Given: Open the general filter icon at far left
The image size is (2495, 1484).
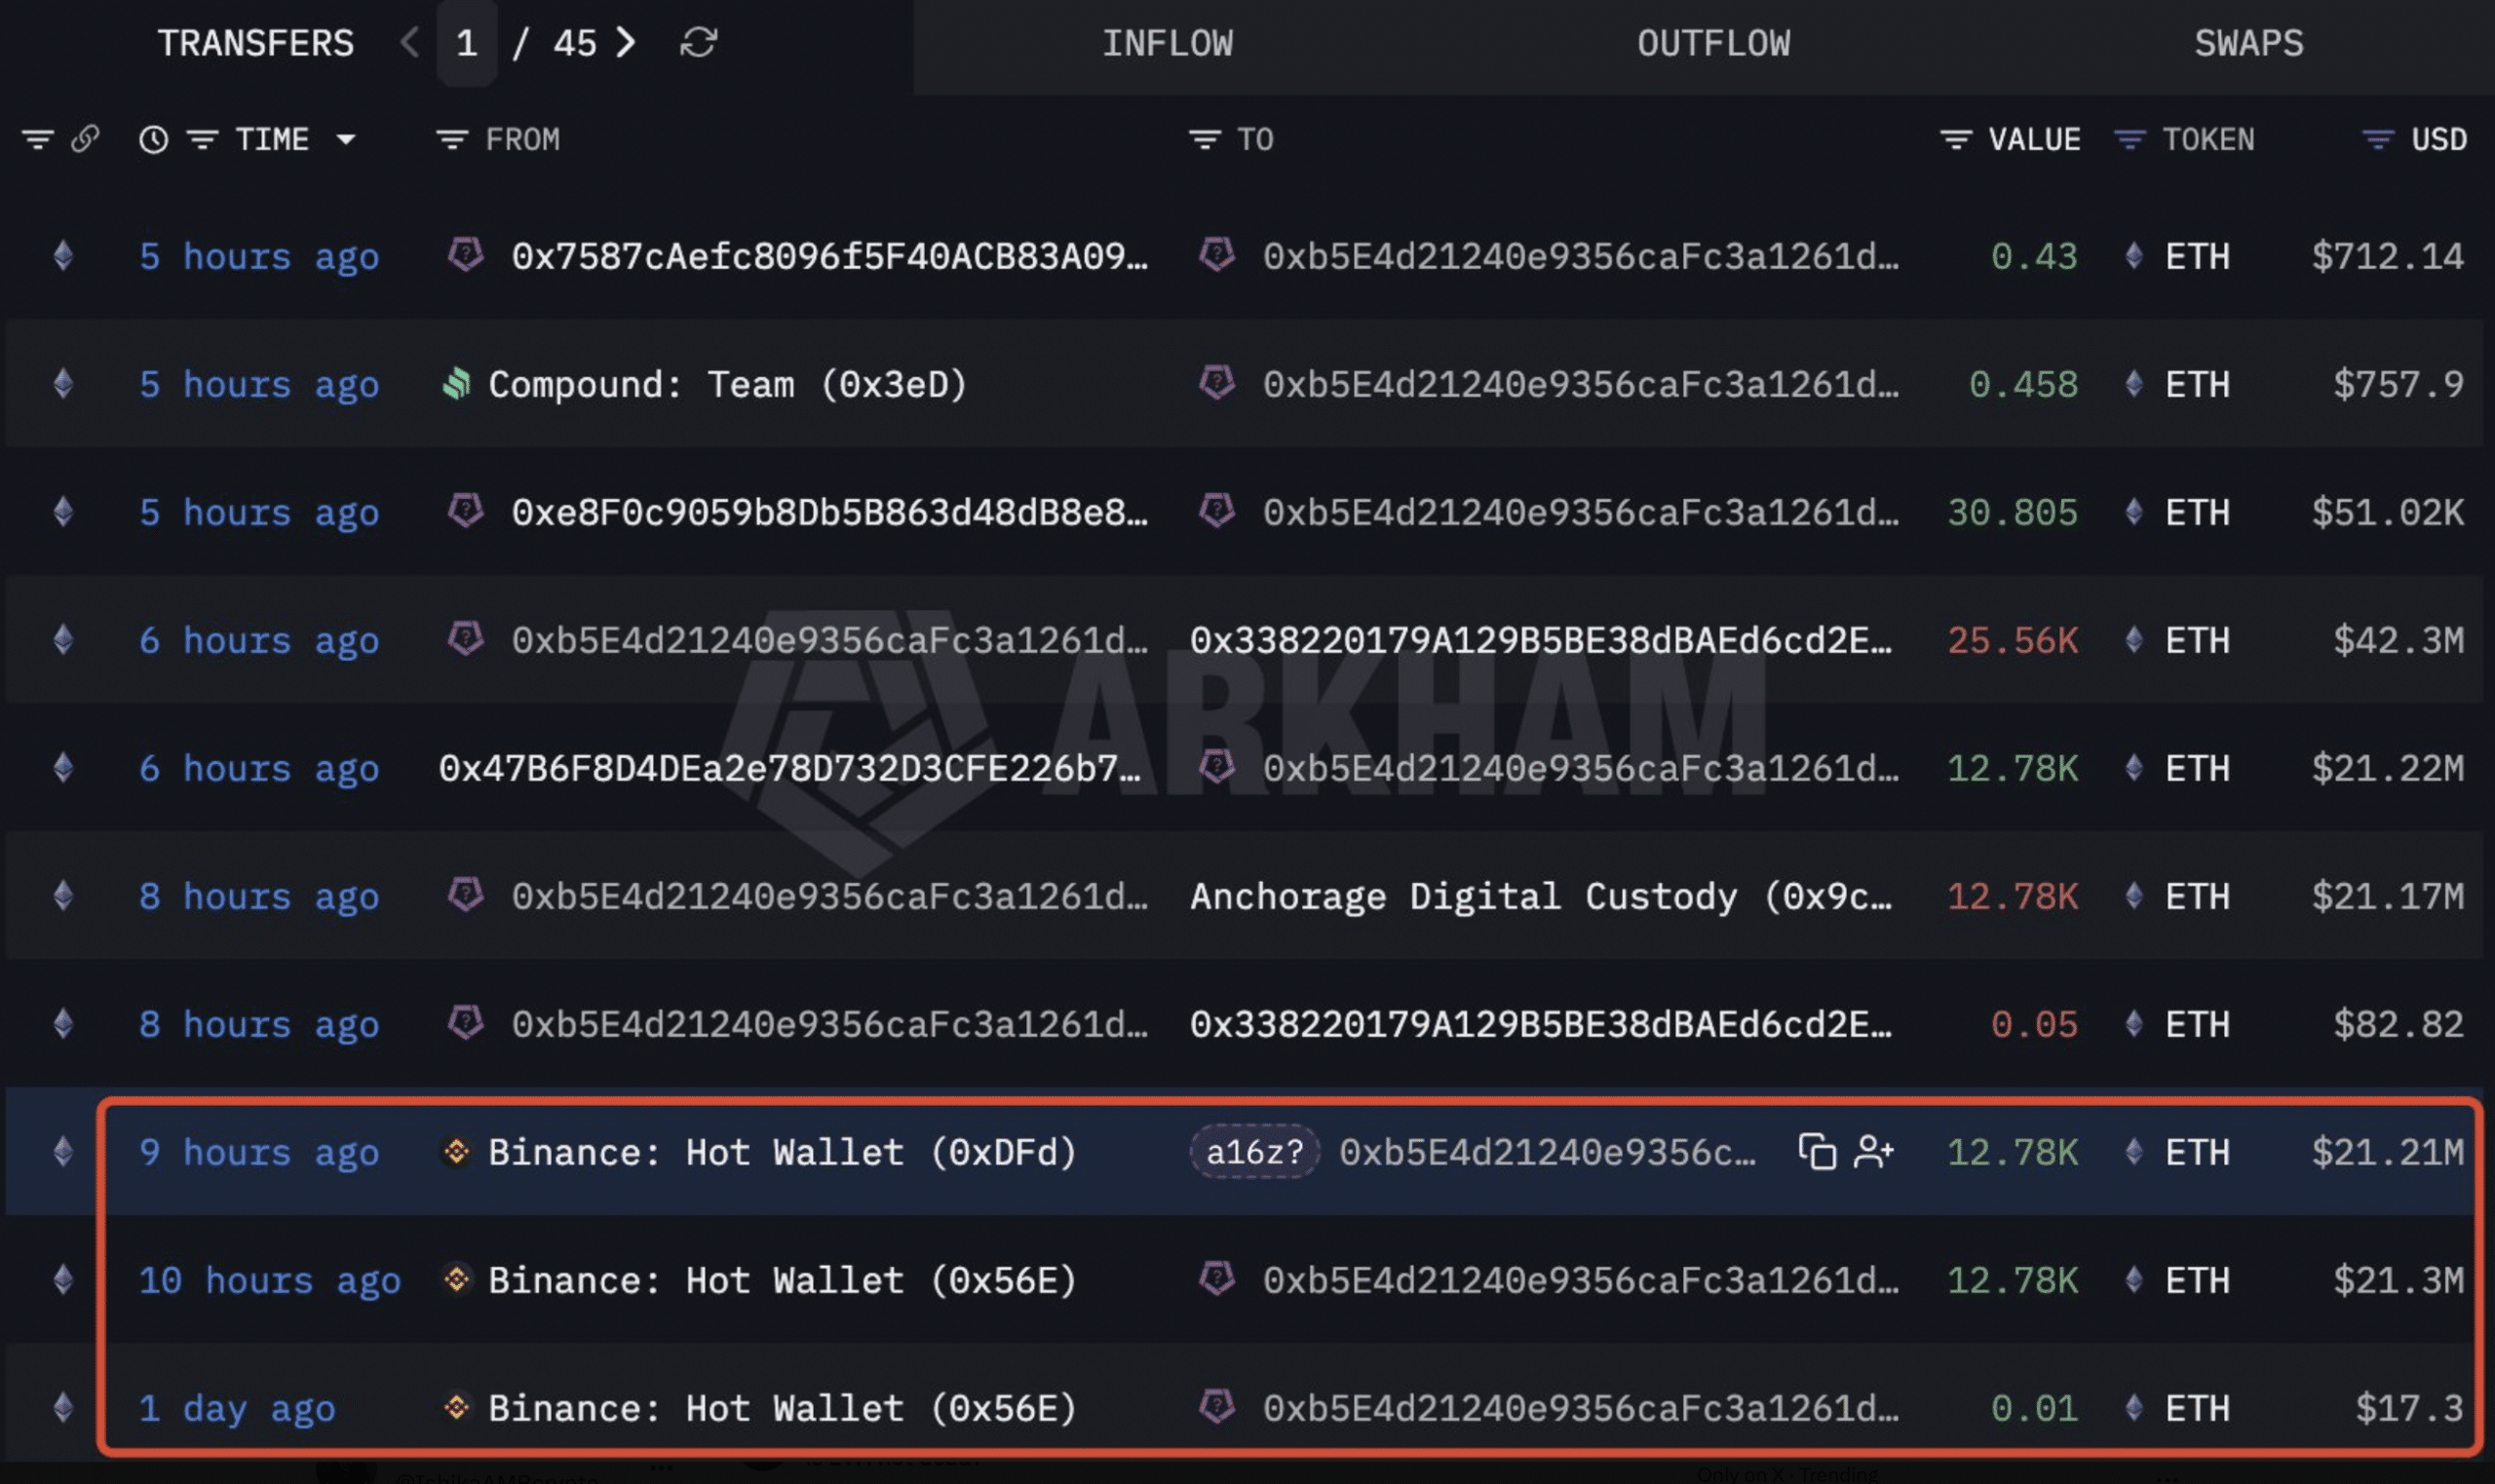Looking at the screenshot, I should click(x=38, y=139).
